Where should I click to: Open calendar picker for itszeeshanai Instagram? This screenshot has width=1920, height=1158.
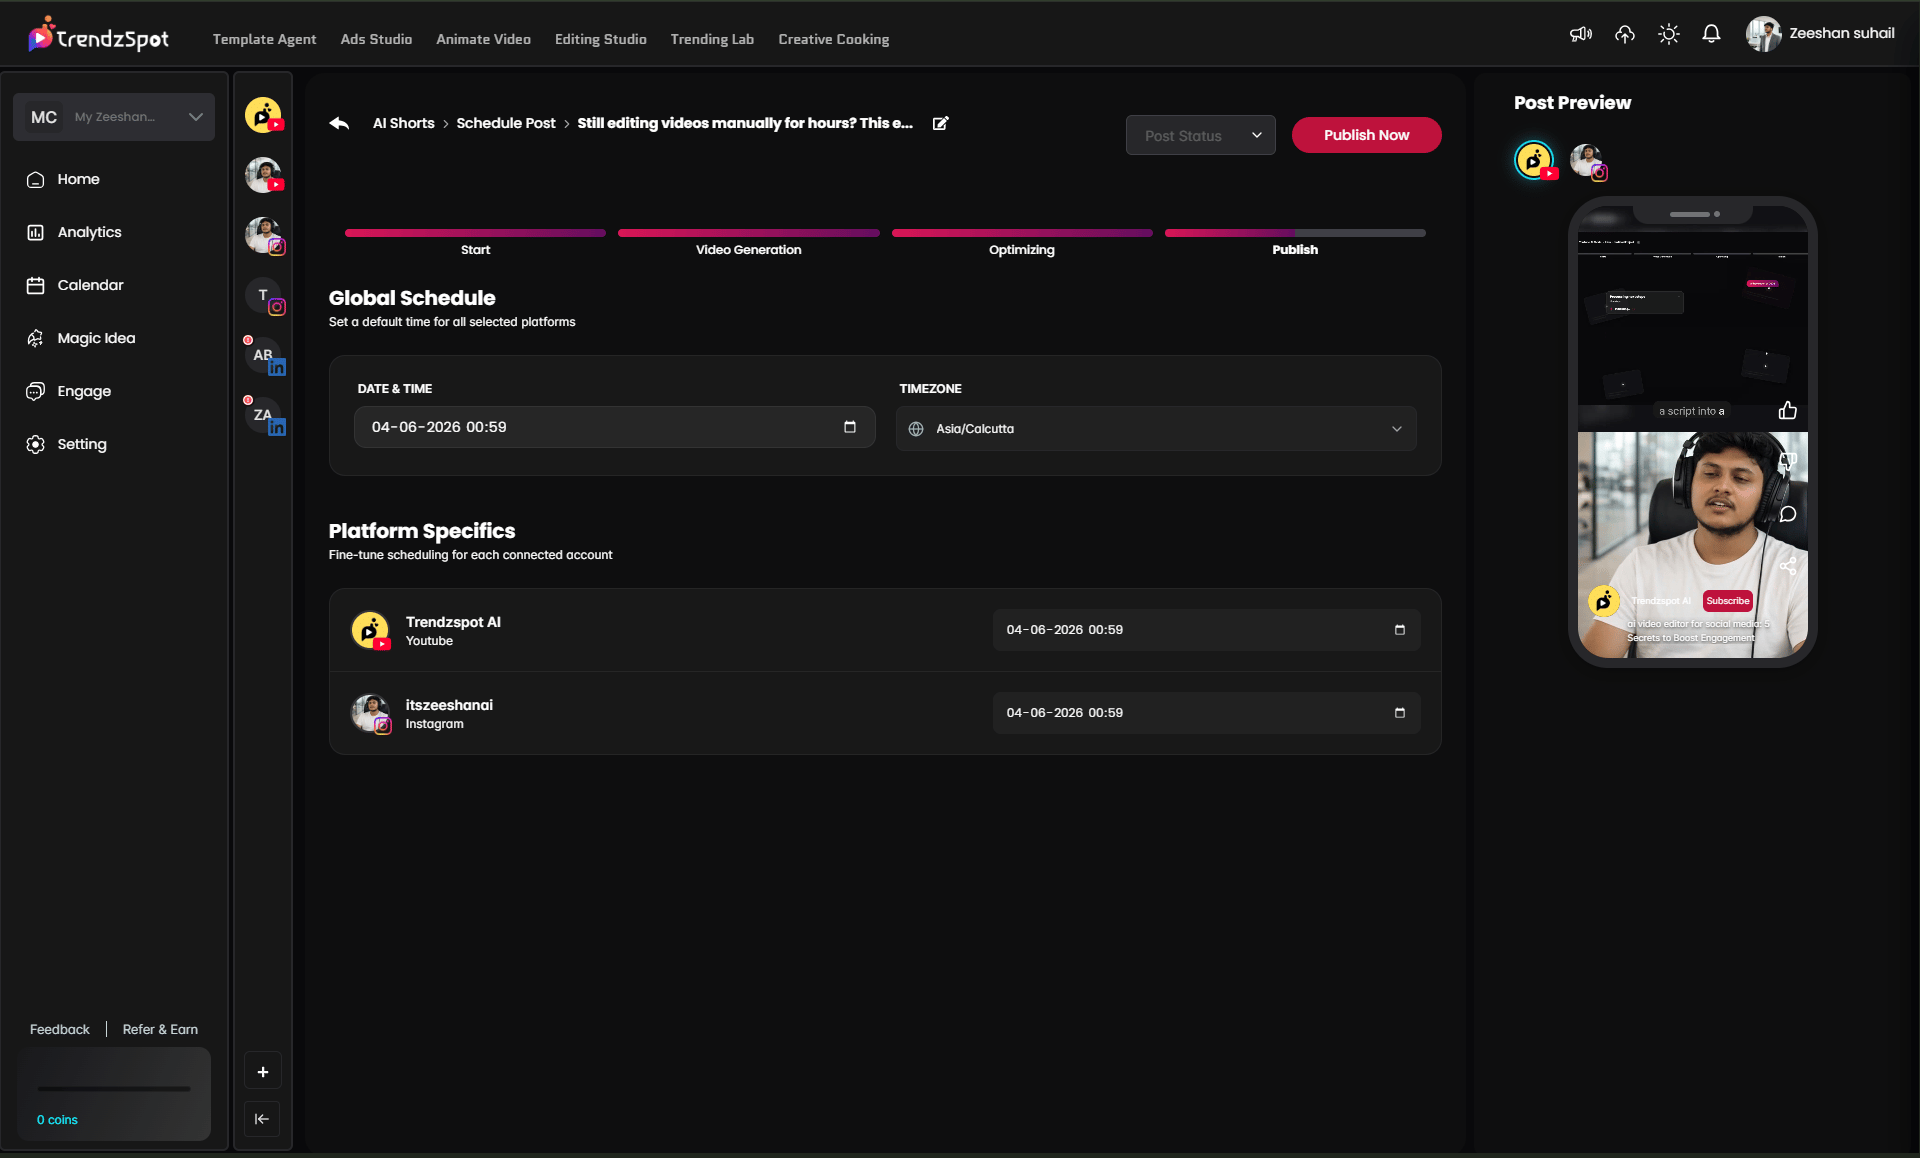pyautogui.click(x=1400, y=713)
